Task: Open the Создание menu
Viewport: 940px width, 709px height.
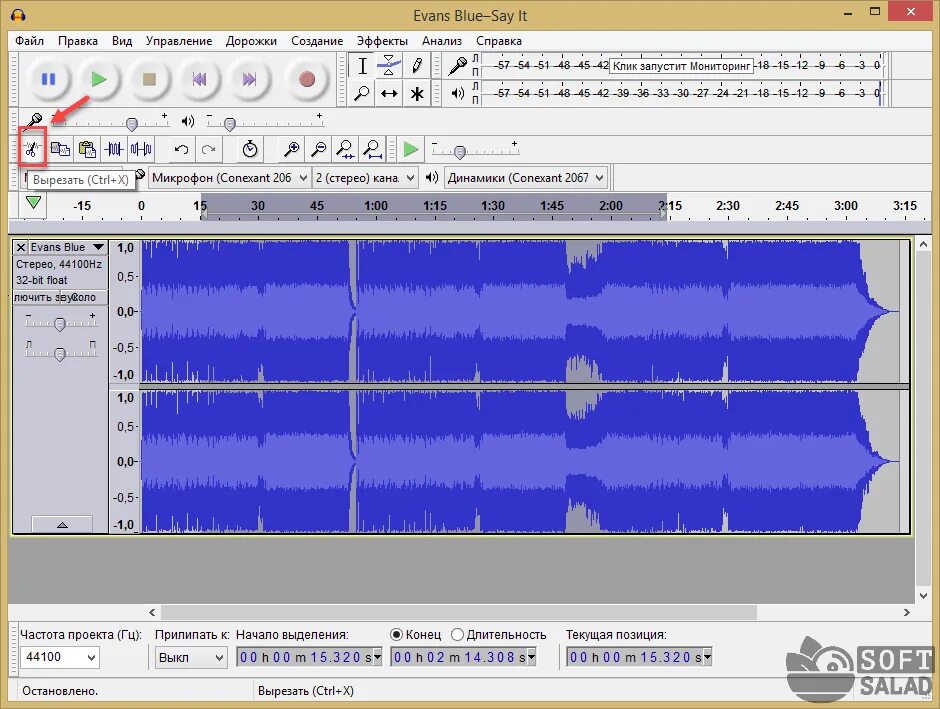Action: (x=317, y=41)
